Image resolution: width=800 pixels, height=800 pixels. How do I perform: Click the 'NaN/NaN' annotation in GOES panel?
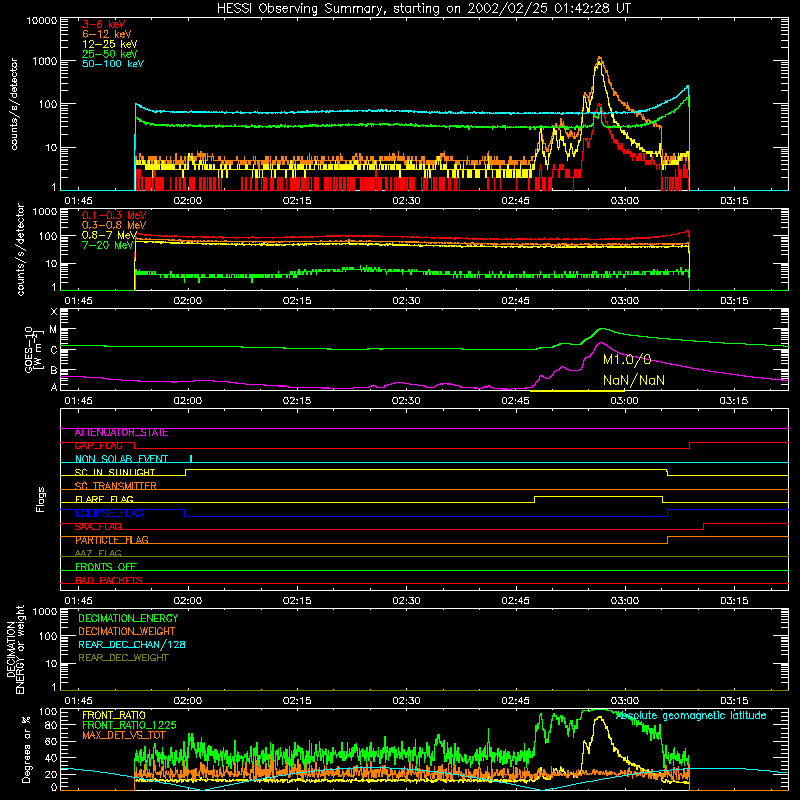pos(634,380)
